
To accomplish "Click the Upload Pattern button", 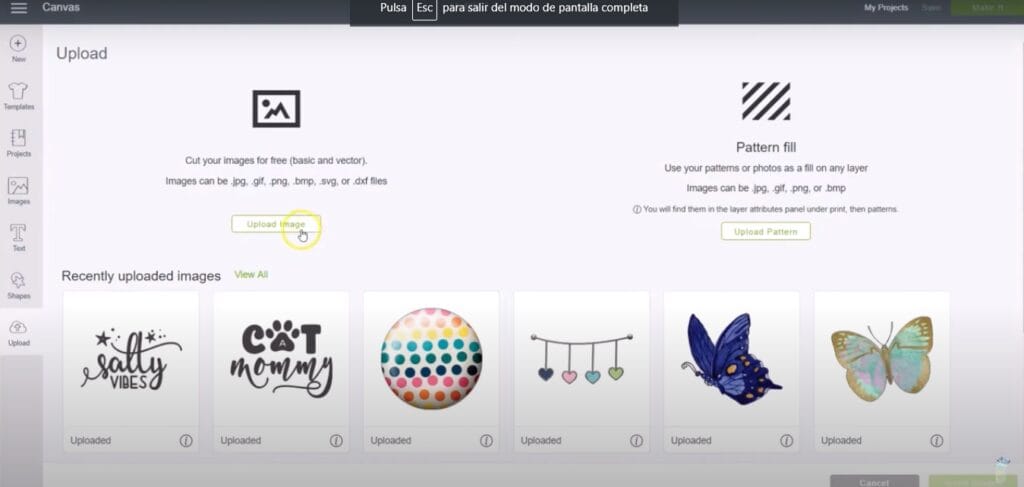I will click(x=765, y=231).
